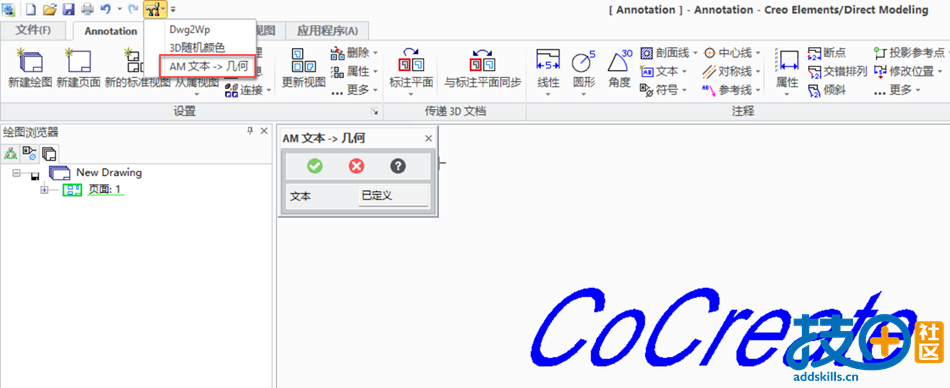The height and width of the screenshot is (388, 950).
Task: Choose 3D随机颜色 from the dropdown menu
Action: [x=197, y=47]
